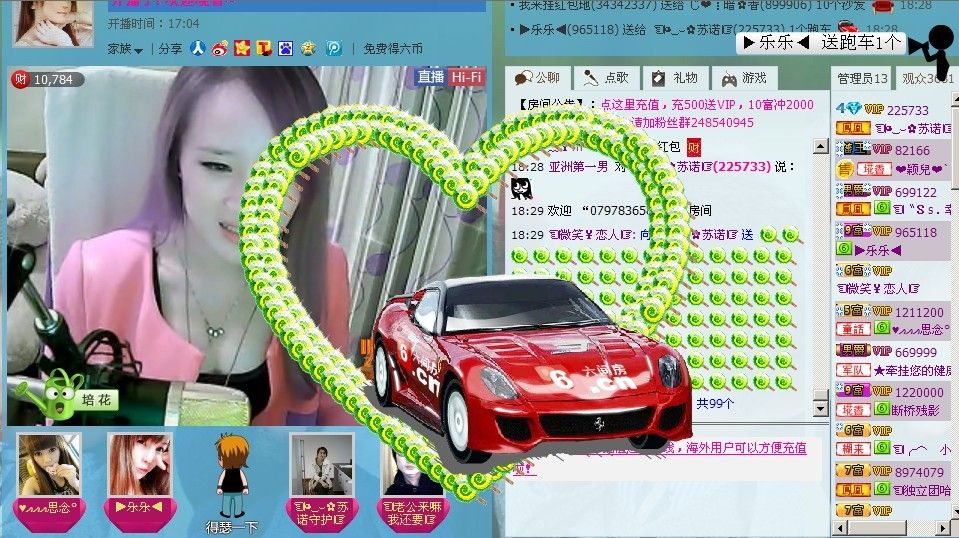Select user 669999 in the list
The height and width of the screenshot is (538, 959).
tap(916, 352)
